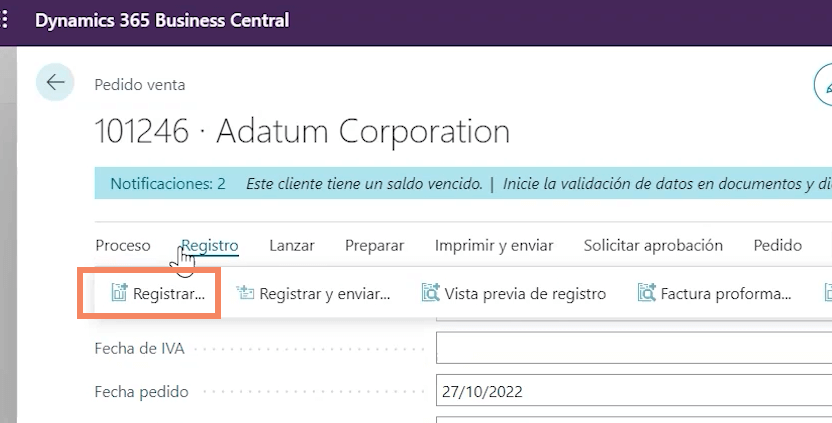Open the app launcher waffle icon

pos(6,20)
